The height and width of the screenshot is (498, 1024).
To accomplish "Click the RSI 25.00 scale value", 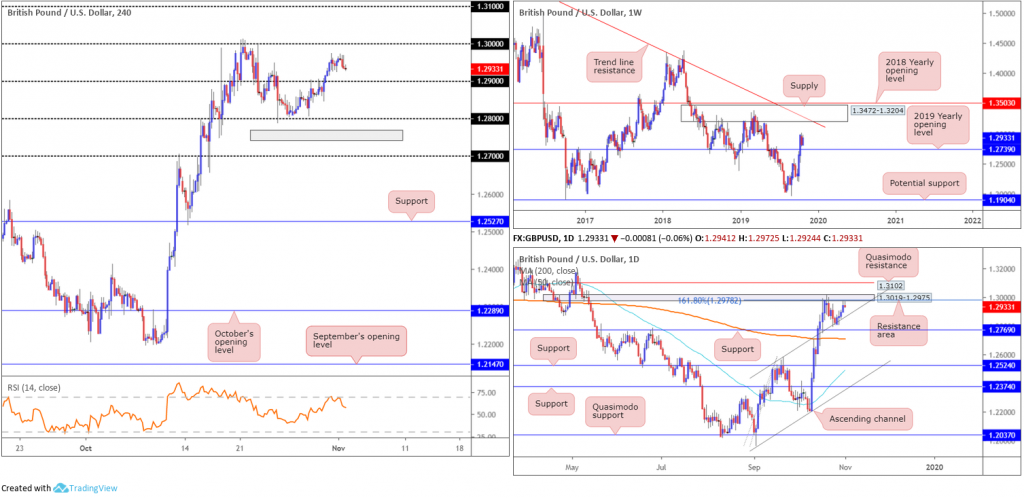I will pos(488,437).
